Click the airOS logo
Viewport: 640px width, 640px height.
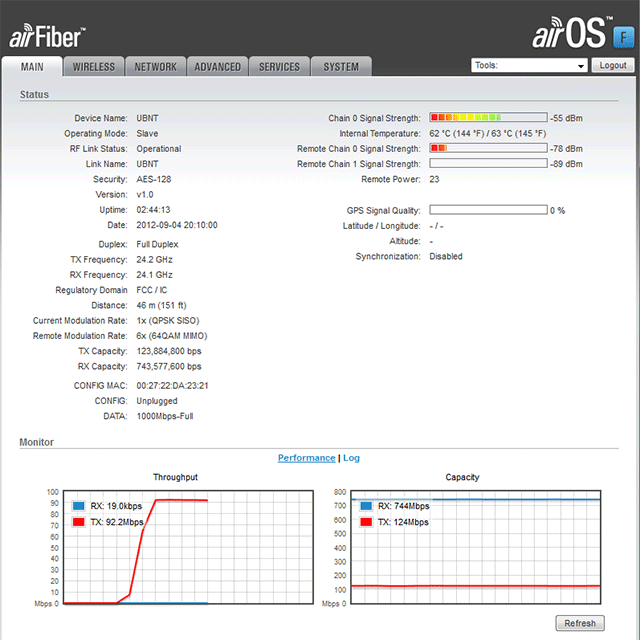coord(568,34)
